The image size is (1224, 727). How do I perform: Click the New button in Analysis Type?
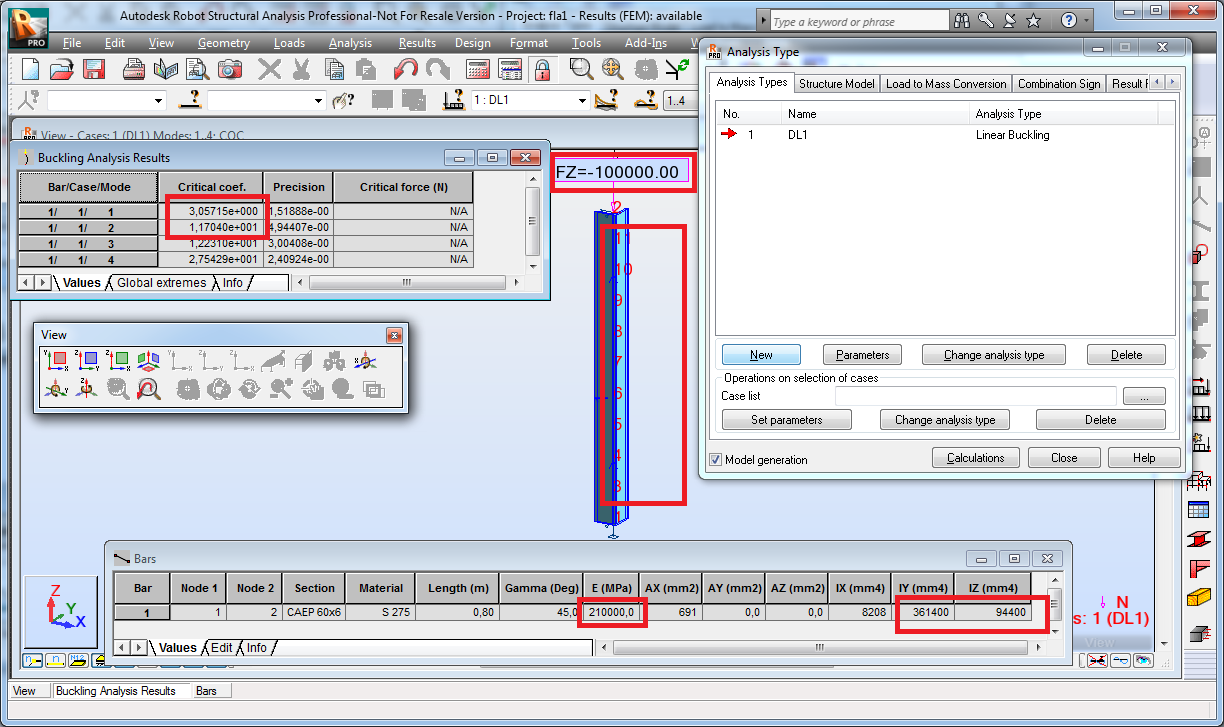(x=761, y=355)
